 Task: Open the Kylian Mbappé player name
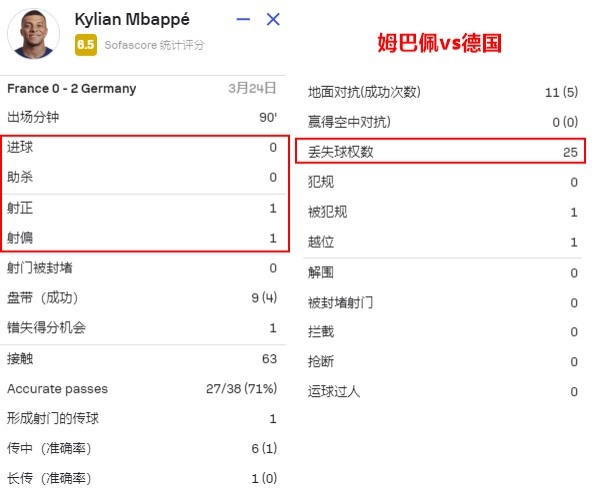[132, 19]
